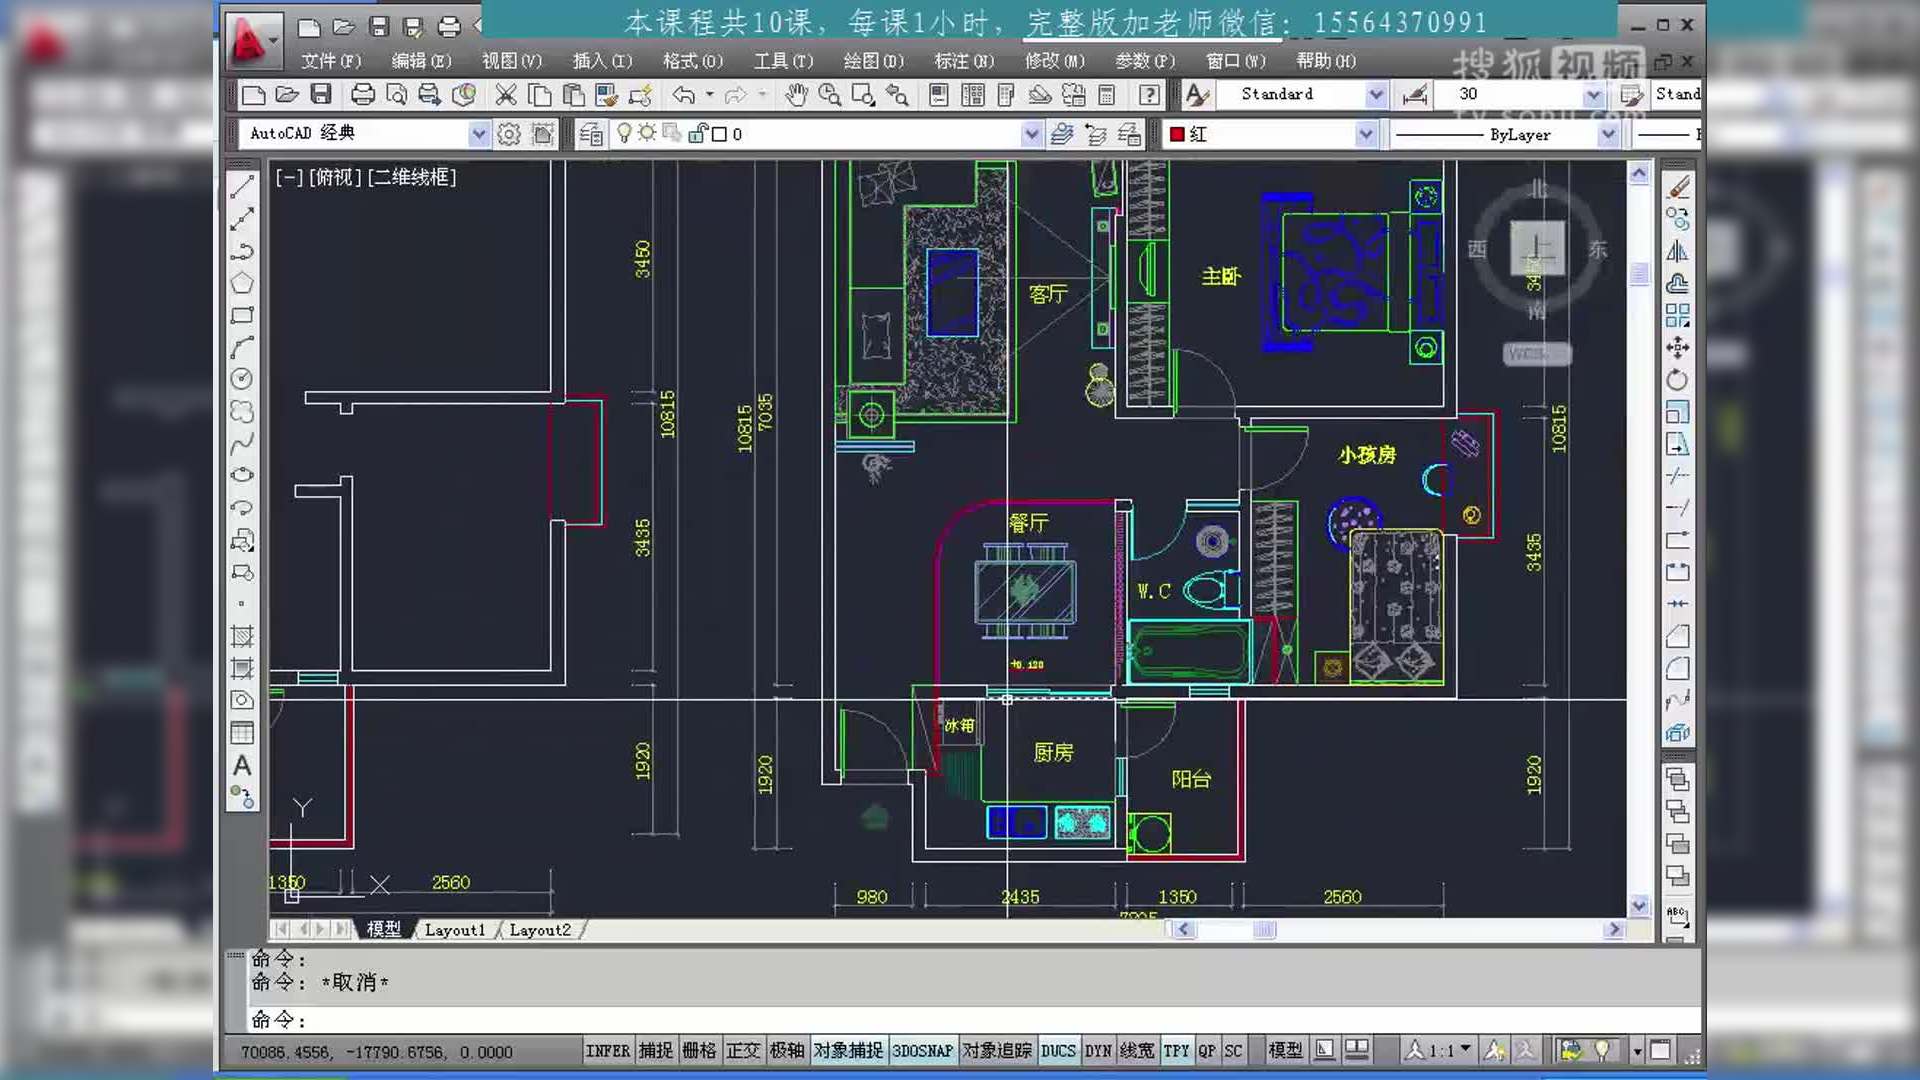Screen dimensions: 1920x1080
Task: Select the Polygon draw tool
Action: click(242, 283)
